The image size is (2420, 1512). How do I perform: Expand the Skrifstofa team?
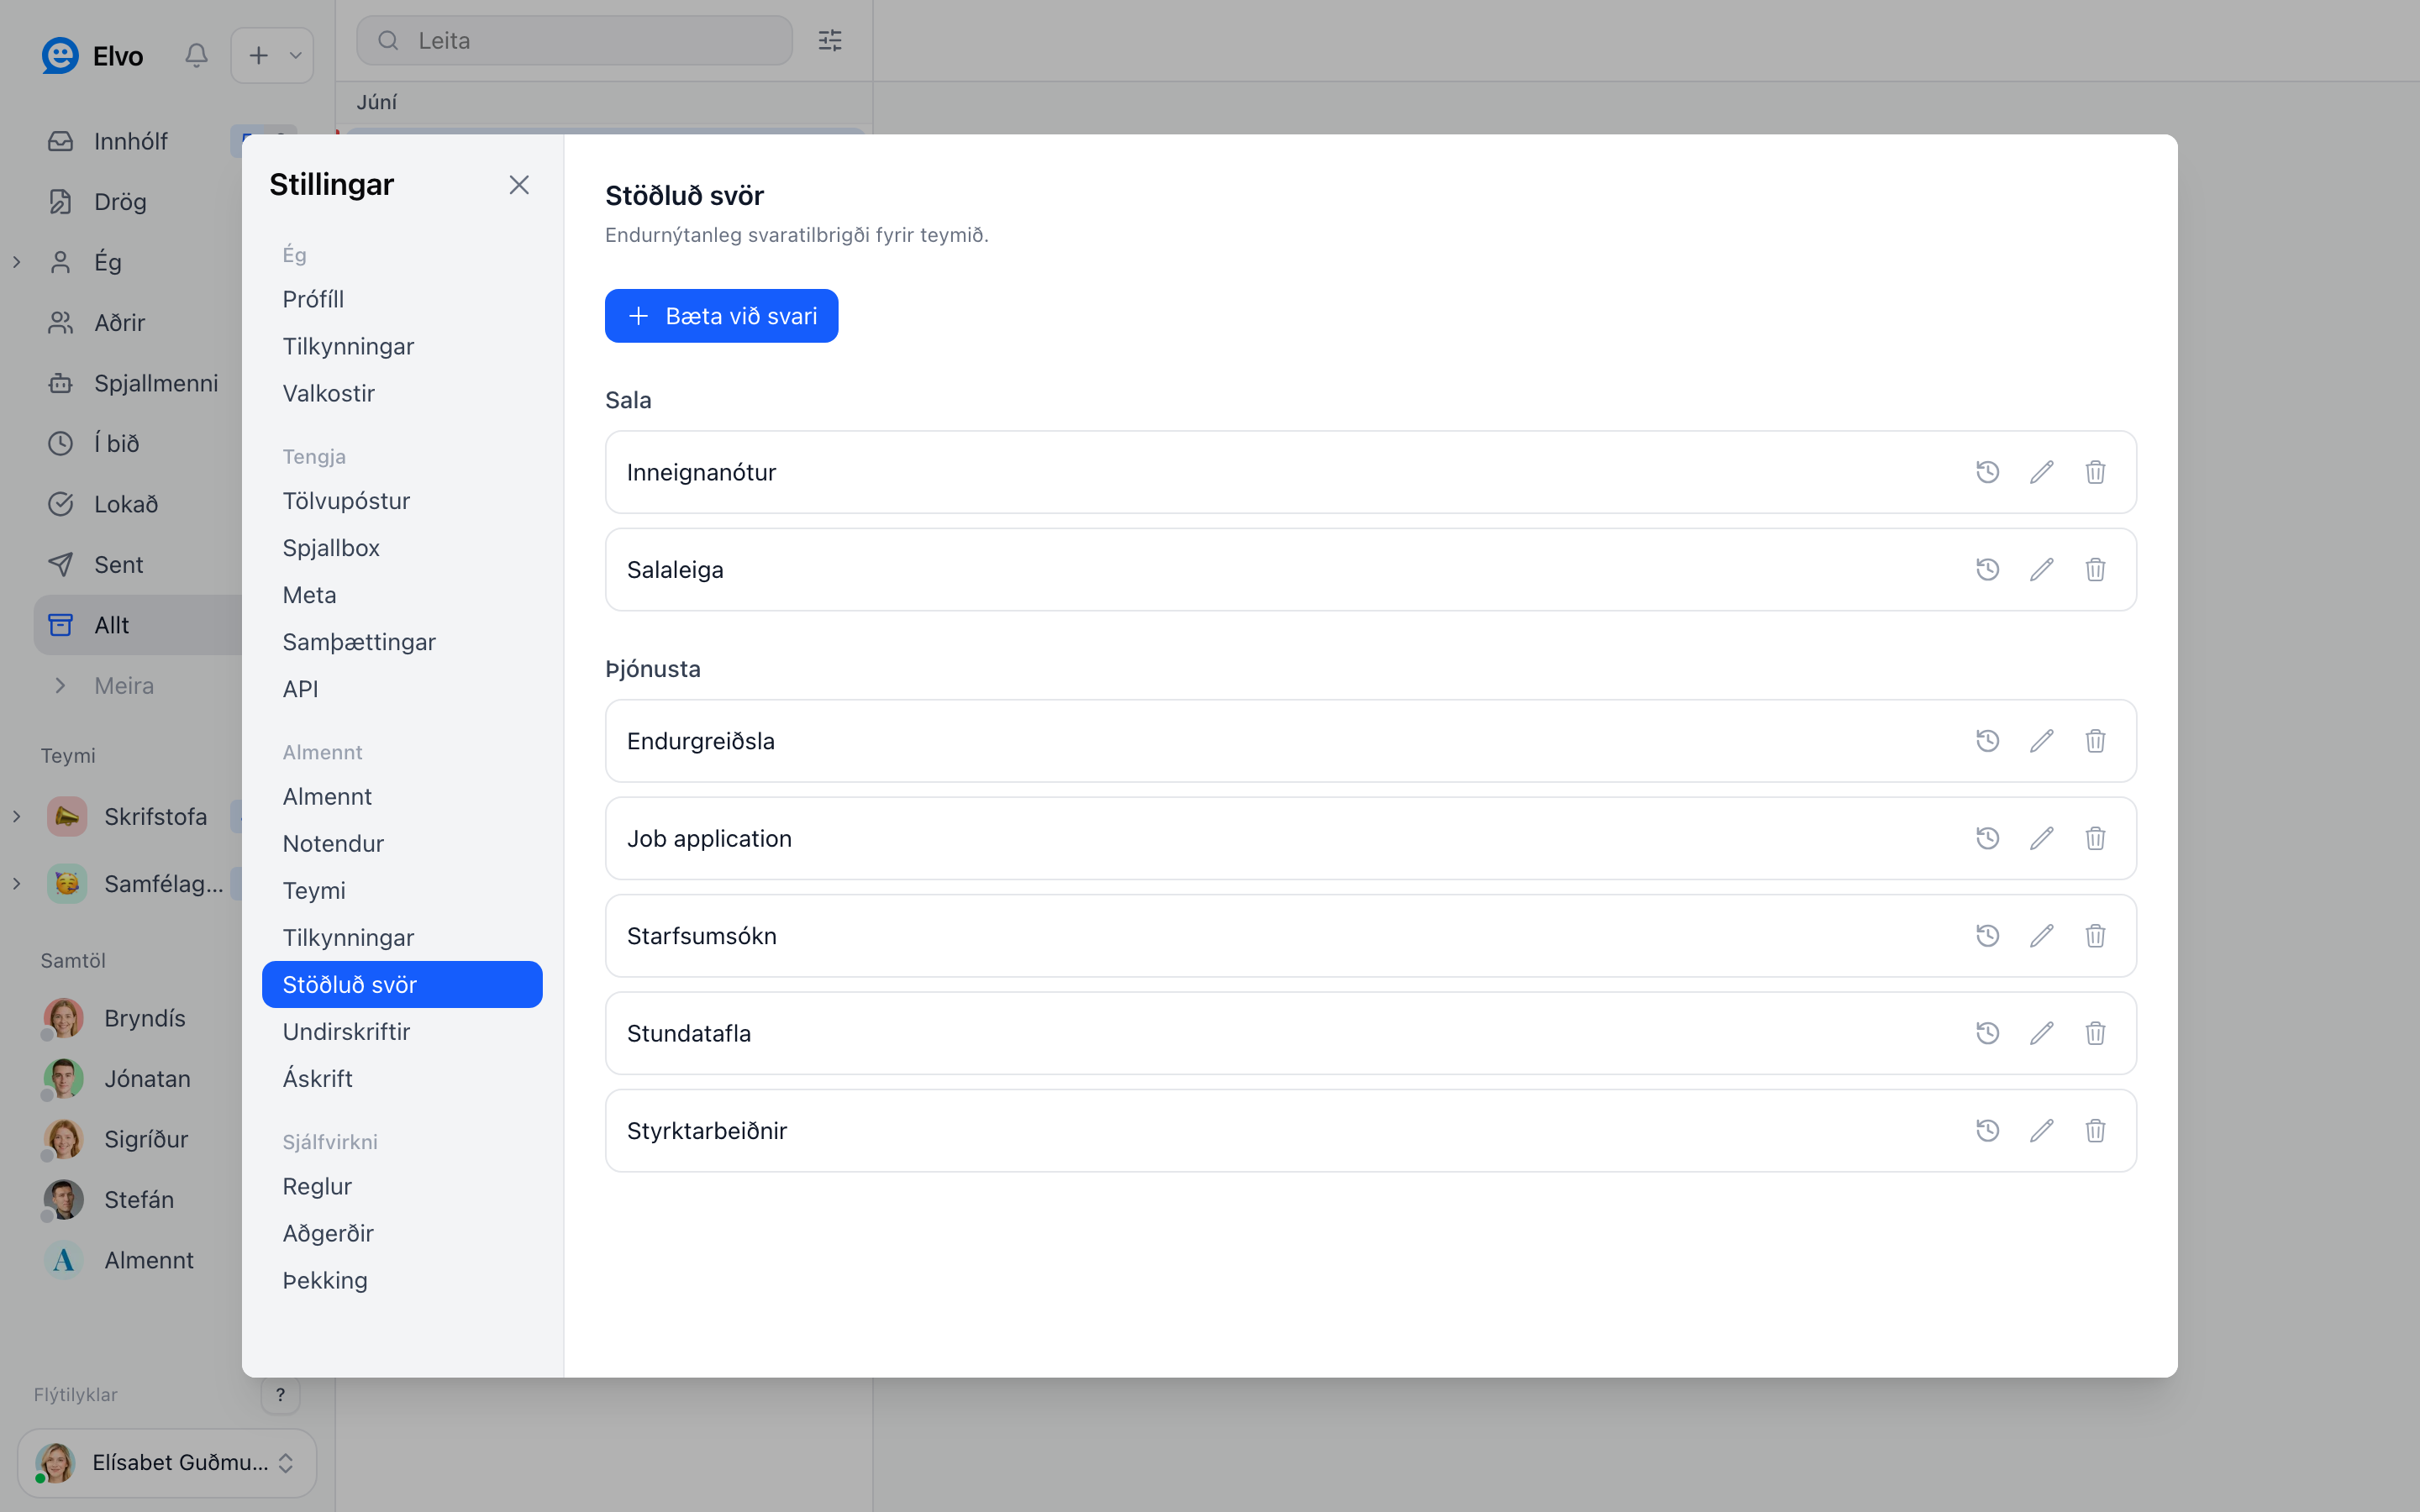[17, 817]
